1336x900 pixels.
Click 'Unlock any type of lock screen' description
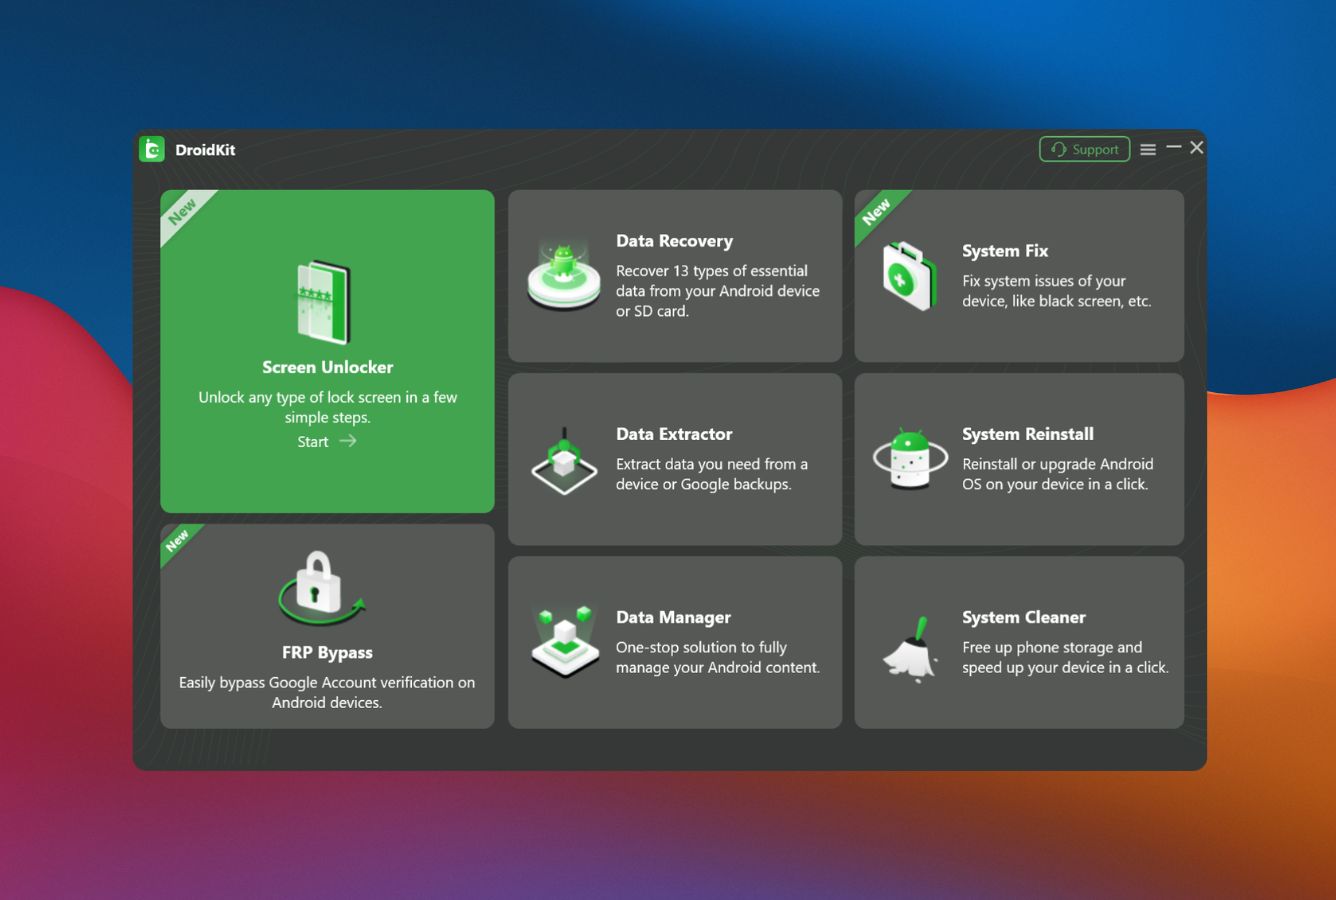[x=327, y=407]
